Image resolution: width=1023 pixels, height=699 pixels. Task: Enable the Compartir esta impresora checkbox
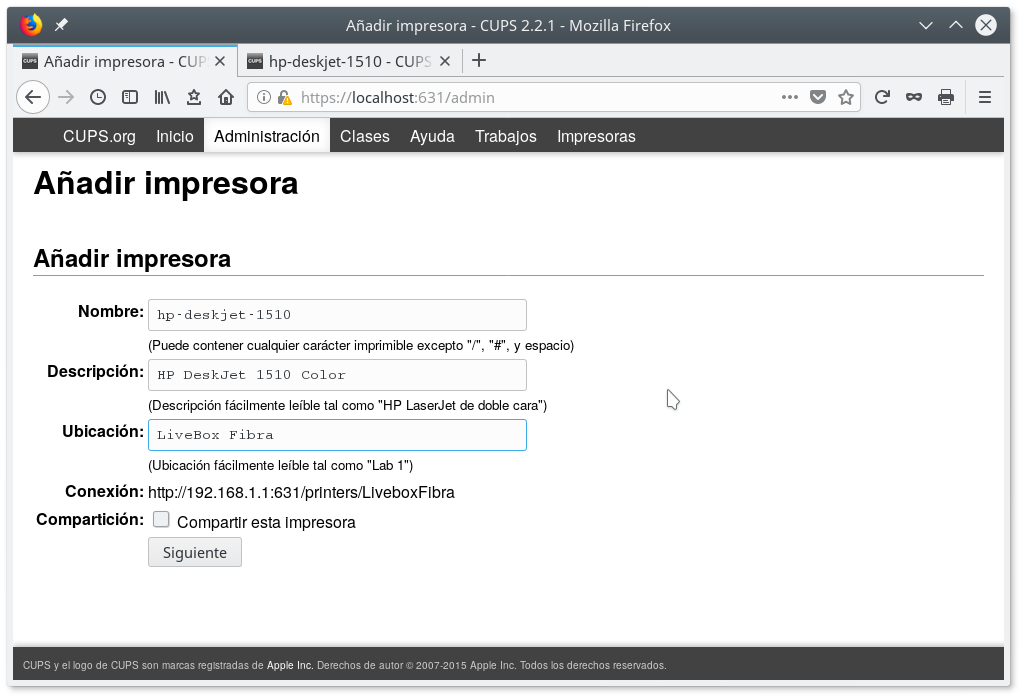161,520
